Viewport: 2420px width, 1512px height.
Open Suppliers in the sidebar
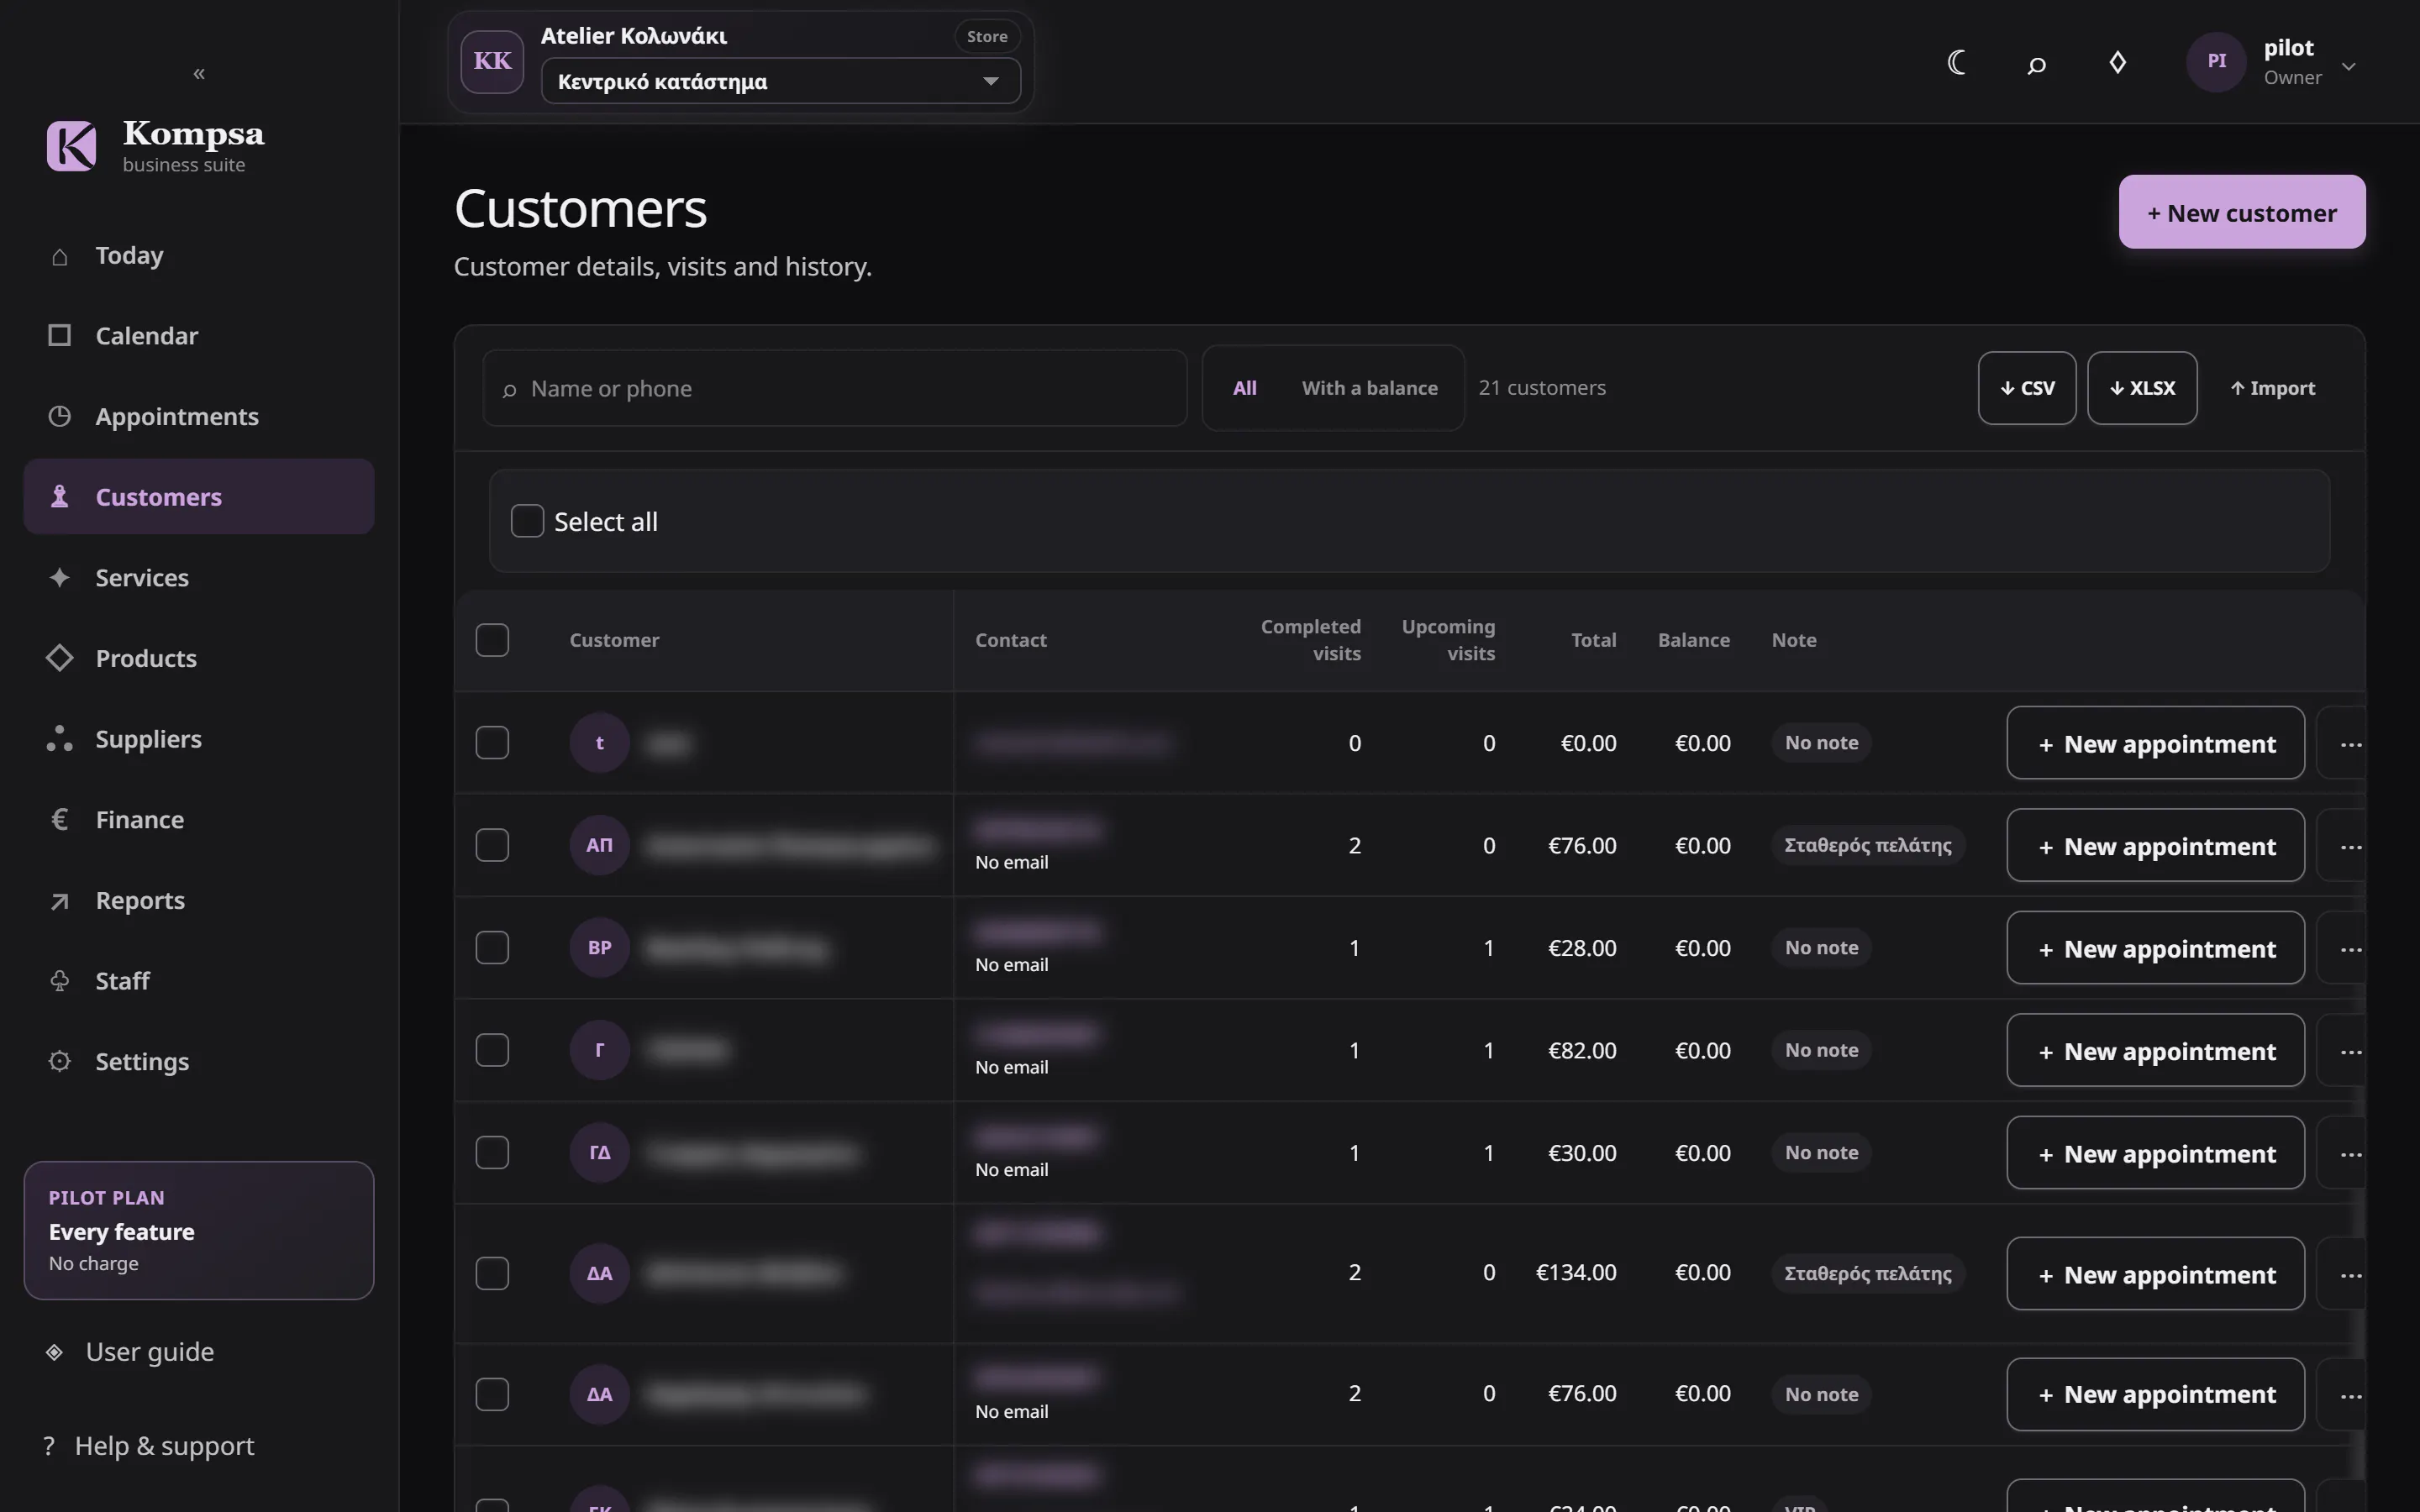point(198,739)
